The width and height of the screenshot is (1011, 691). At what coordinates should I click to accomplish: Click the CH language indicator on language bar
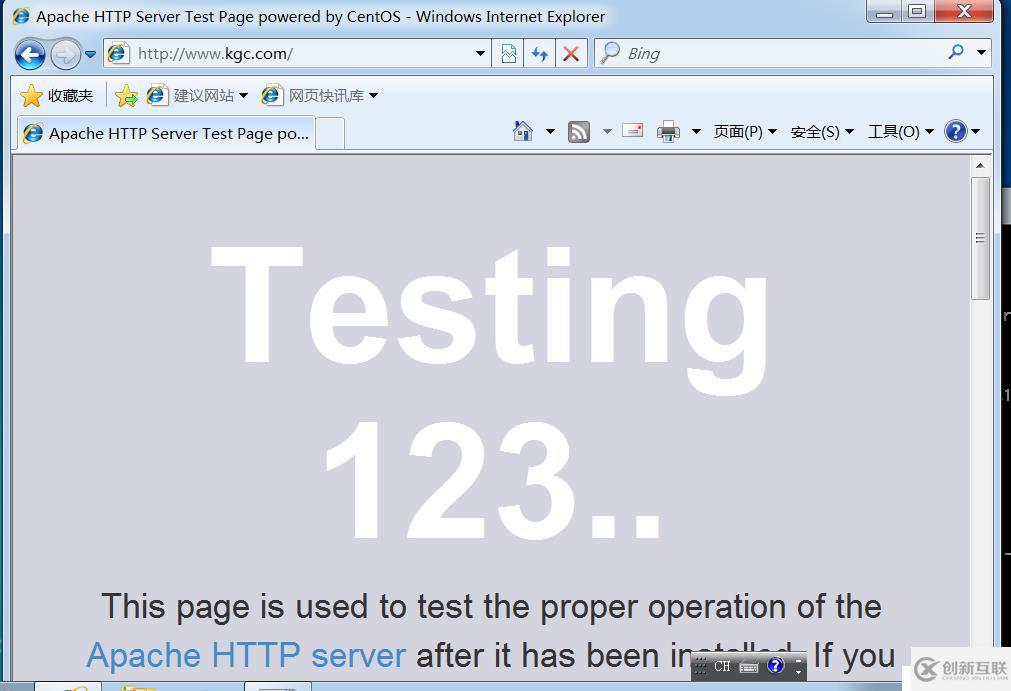point(722,666)
